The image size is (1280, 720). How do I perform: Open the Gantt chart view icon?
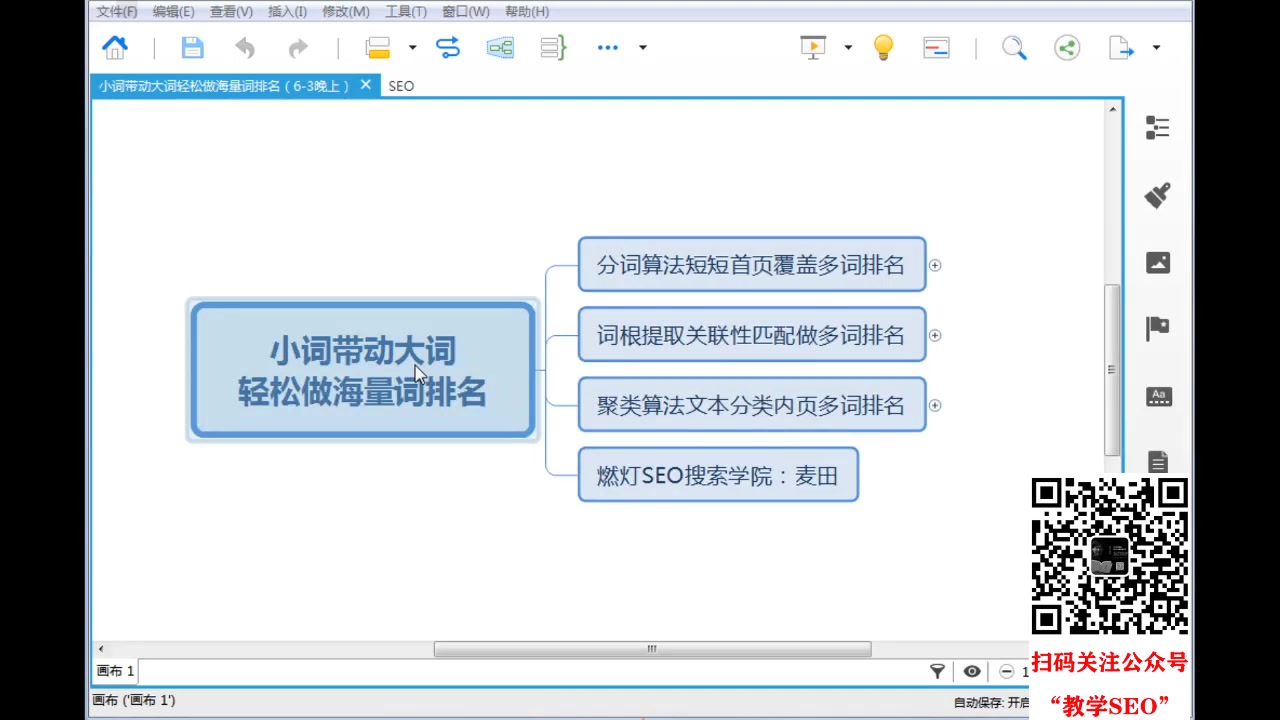click(x=936, y=47)
